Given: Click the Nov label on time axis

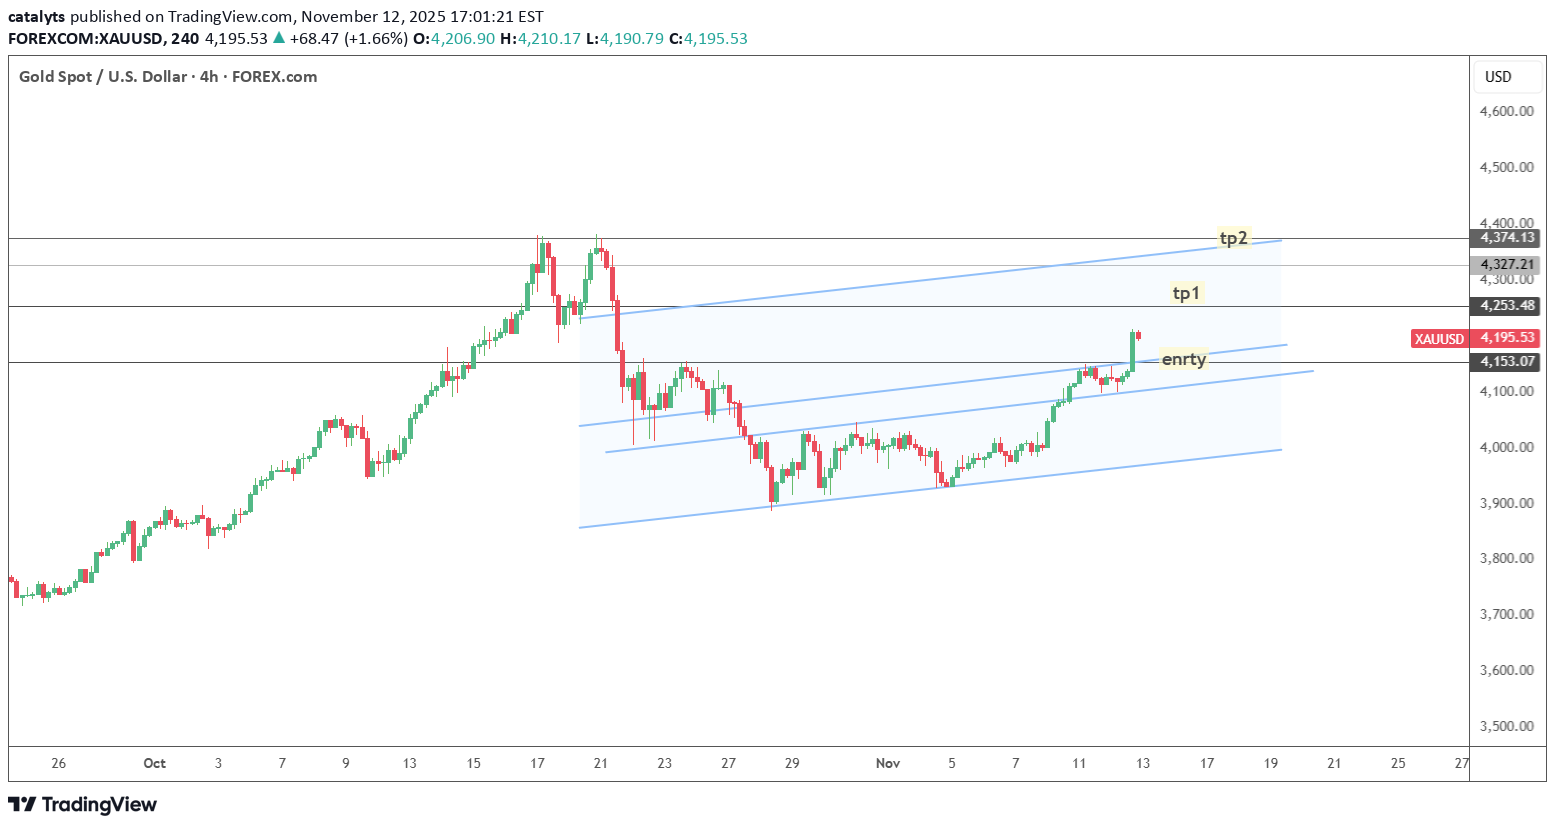Looking at the screenshot, I should click(887, 763).
